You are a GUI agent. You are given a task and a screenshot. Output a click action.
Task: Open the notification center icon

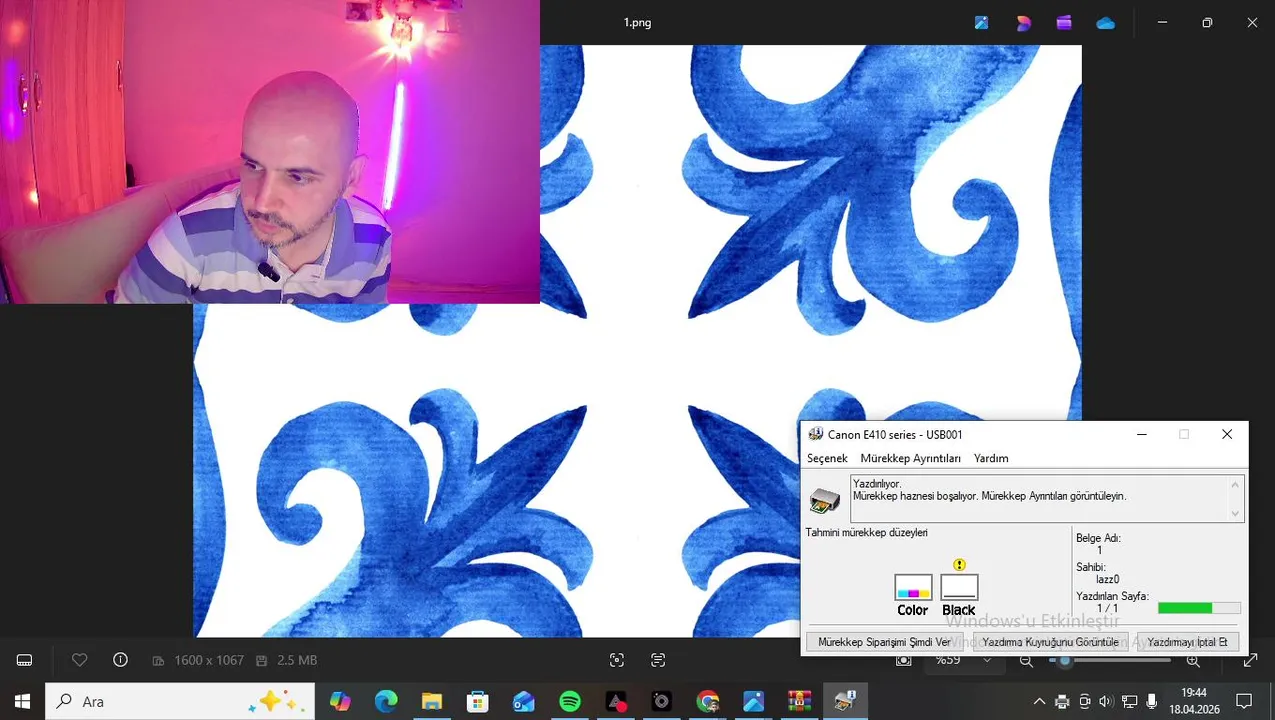pyautogui.click(x=1244, y=701)
